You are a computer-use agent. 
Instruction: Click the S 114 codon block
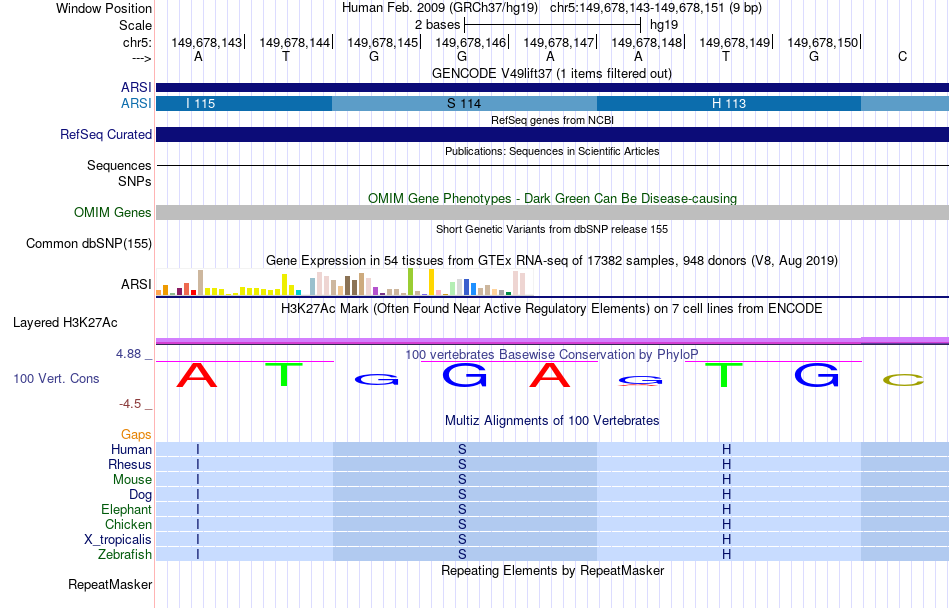[x=465, y=104]
